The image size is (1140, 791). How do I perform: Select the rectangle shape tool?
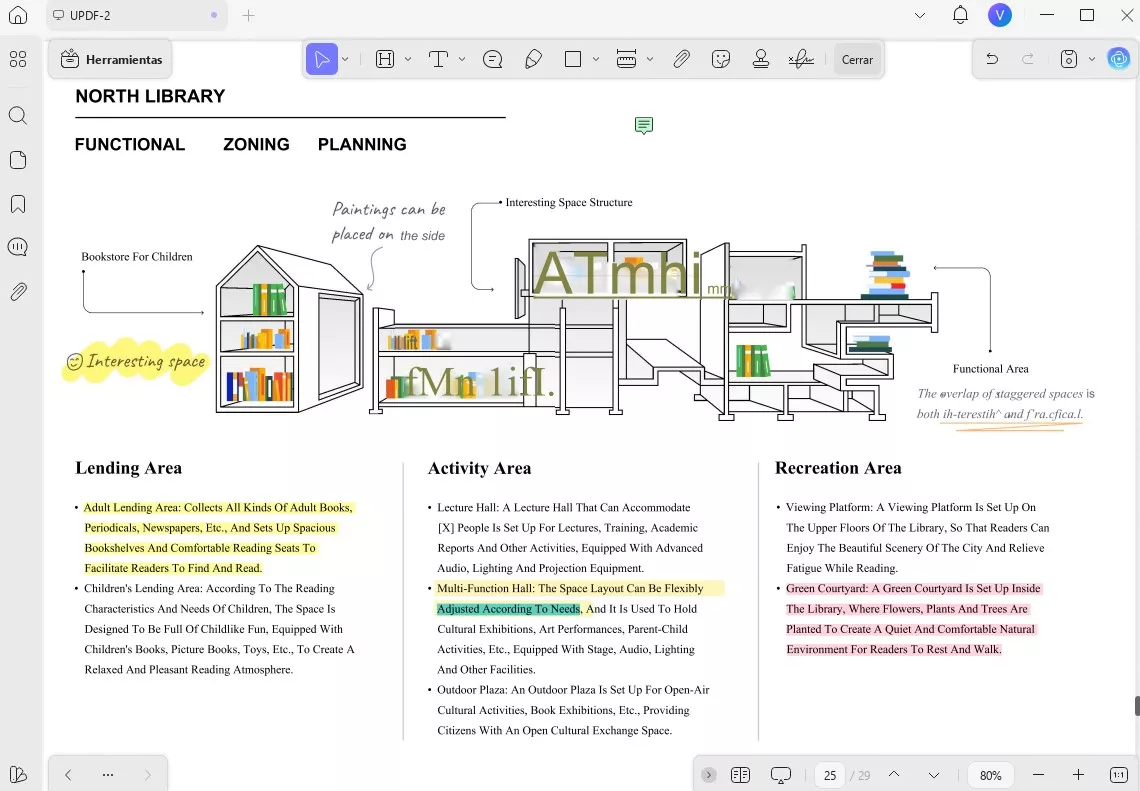(x=573, y=59)
